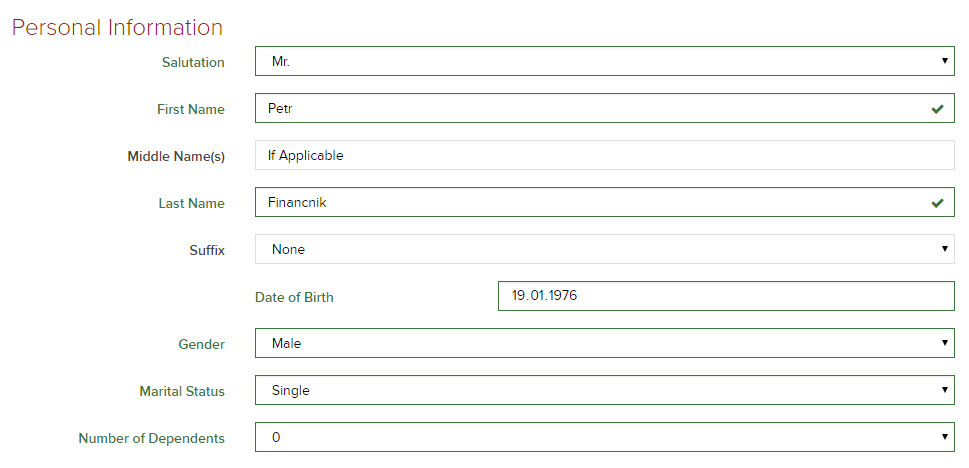Open the Gender dropdown showing Male
Screen dimensions: 969x468
point(604,343)
